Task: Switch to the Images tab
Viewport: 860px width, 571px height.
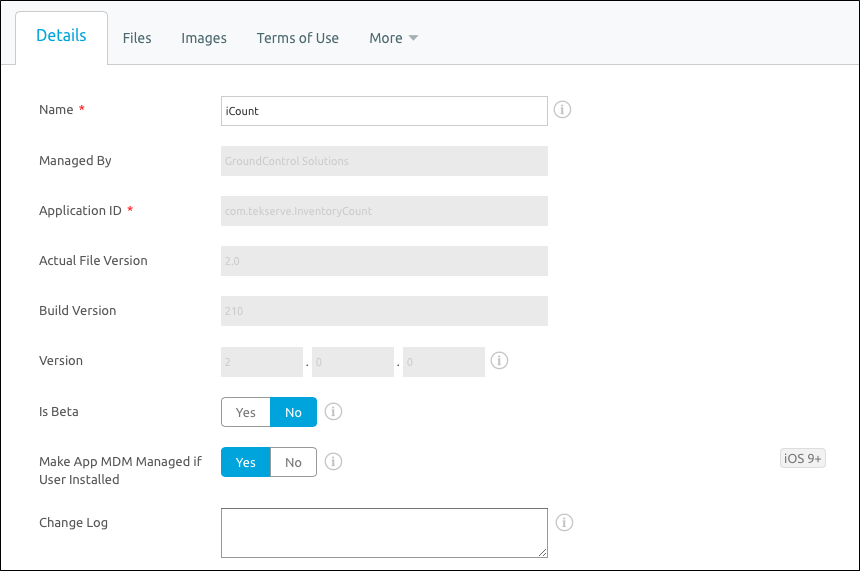Action: click(203, 38)
